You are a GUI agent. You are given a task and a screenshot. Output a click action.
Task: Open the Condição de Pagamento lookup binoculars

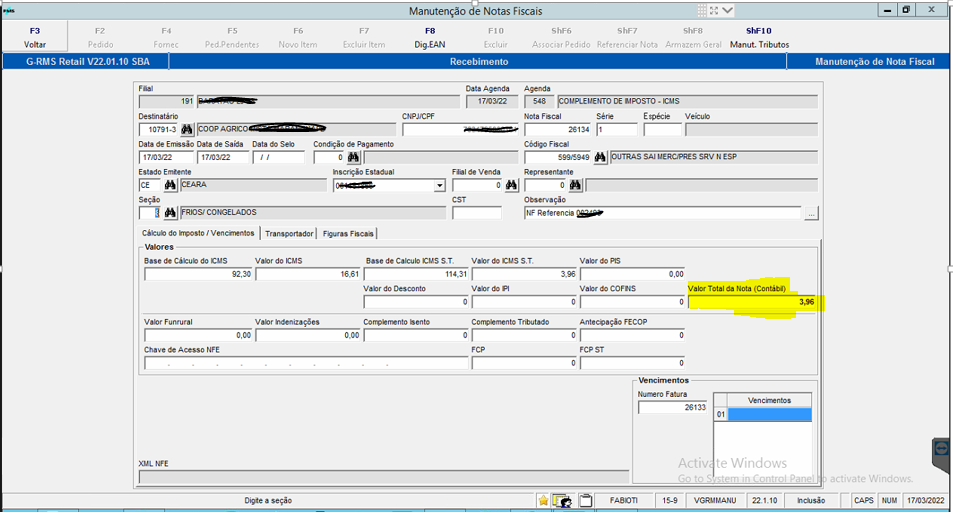[354, 157]
